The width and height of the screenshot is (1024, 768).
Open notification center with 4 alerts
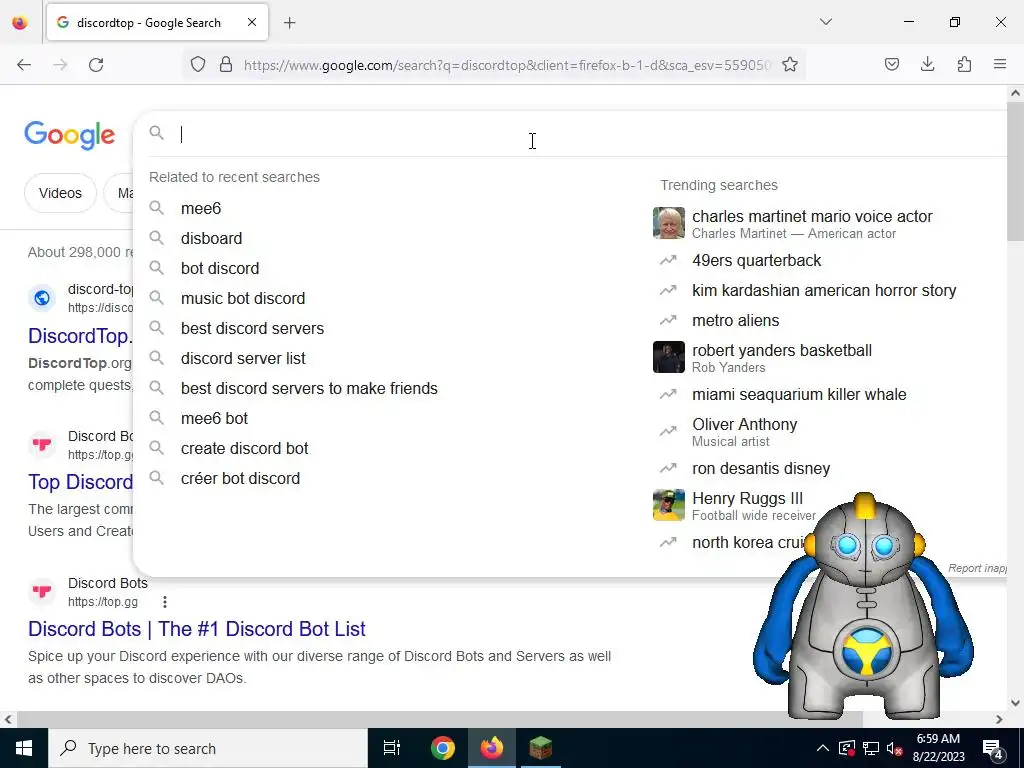click(x=992, y=749)
